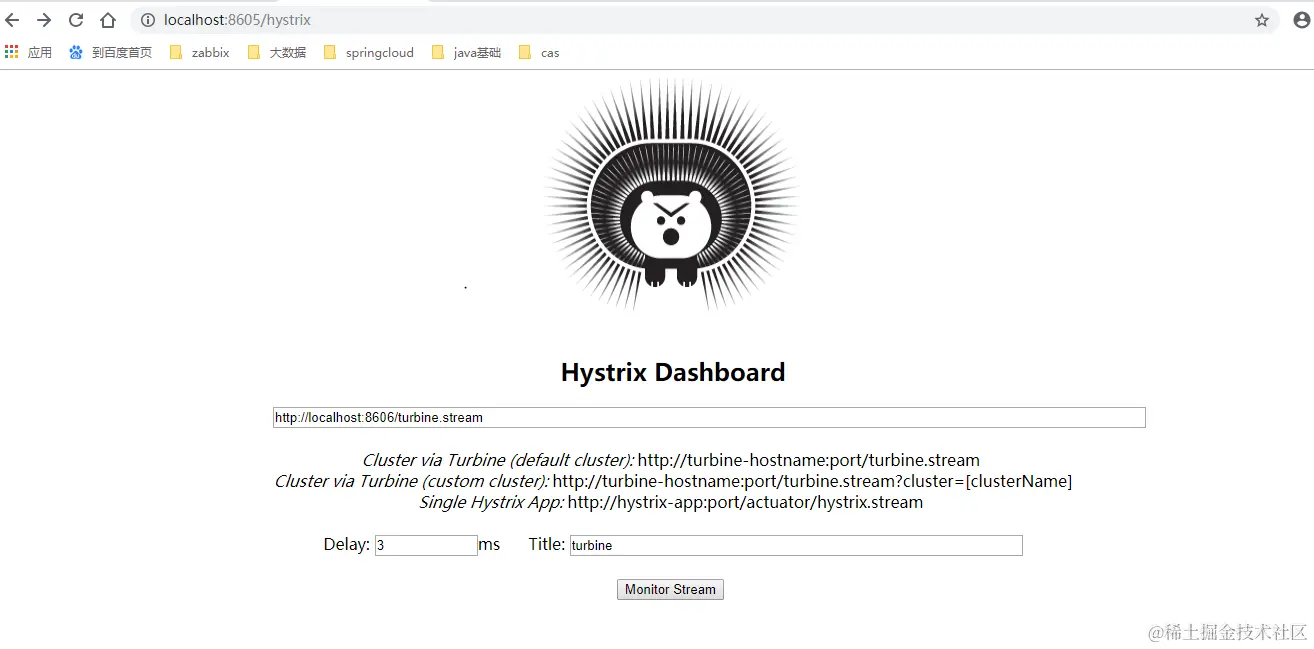The height and width of the screenshot is (649, 1314).
Task: Click the Title field containing turbine
Action: 796,546
